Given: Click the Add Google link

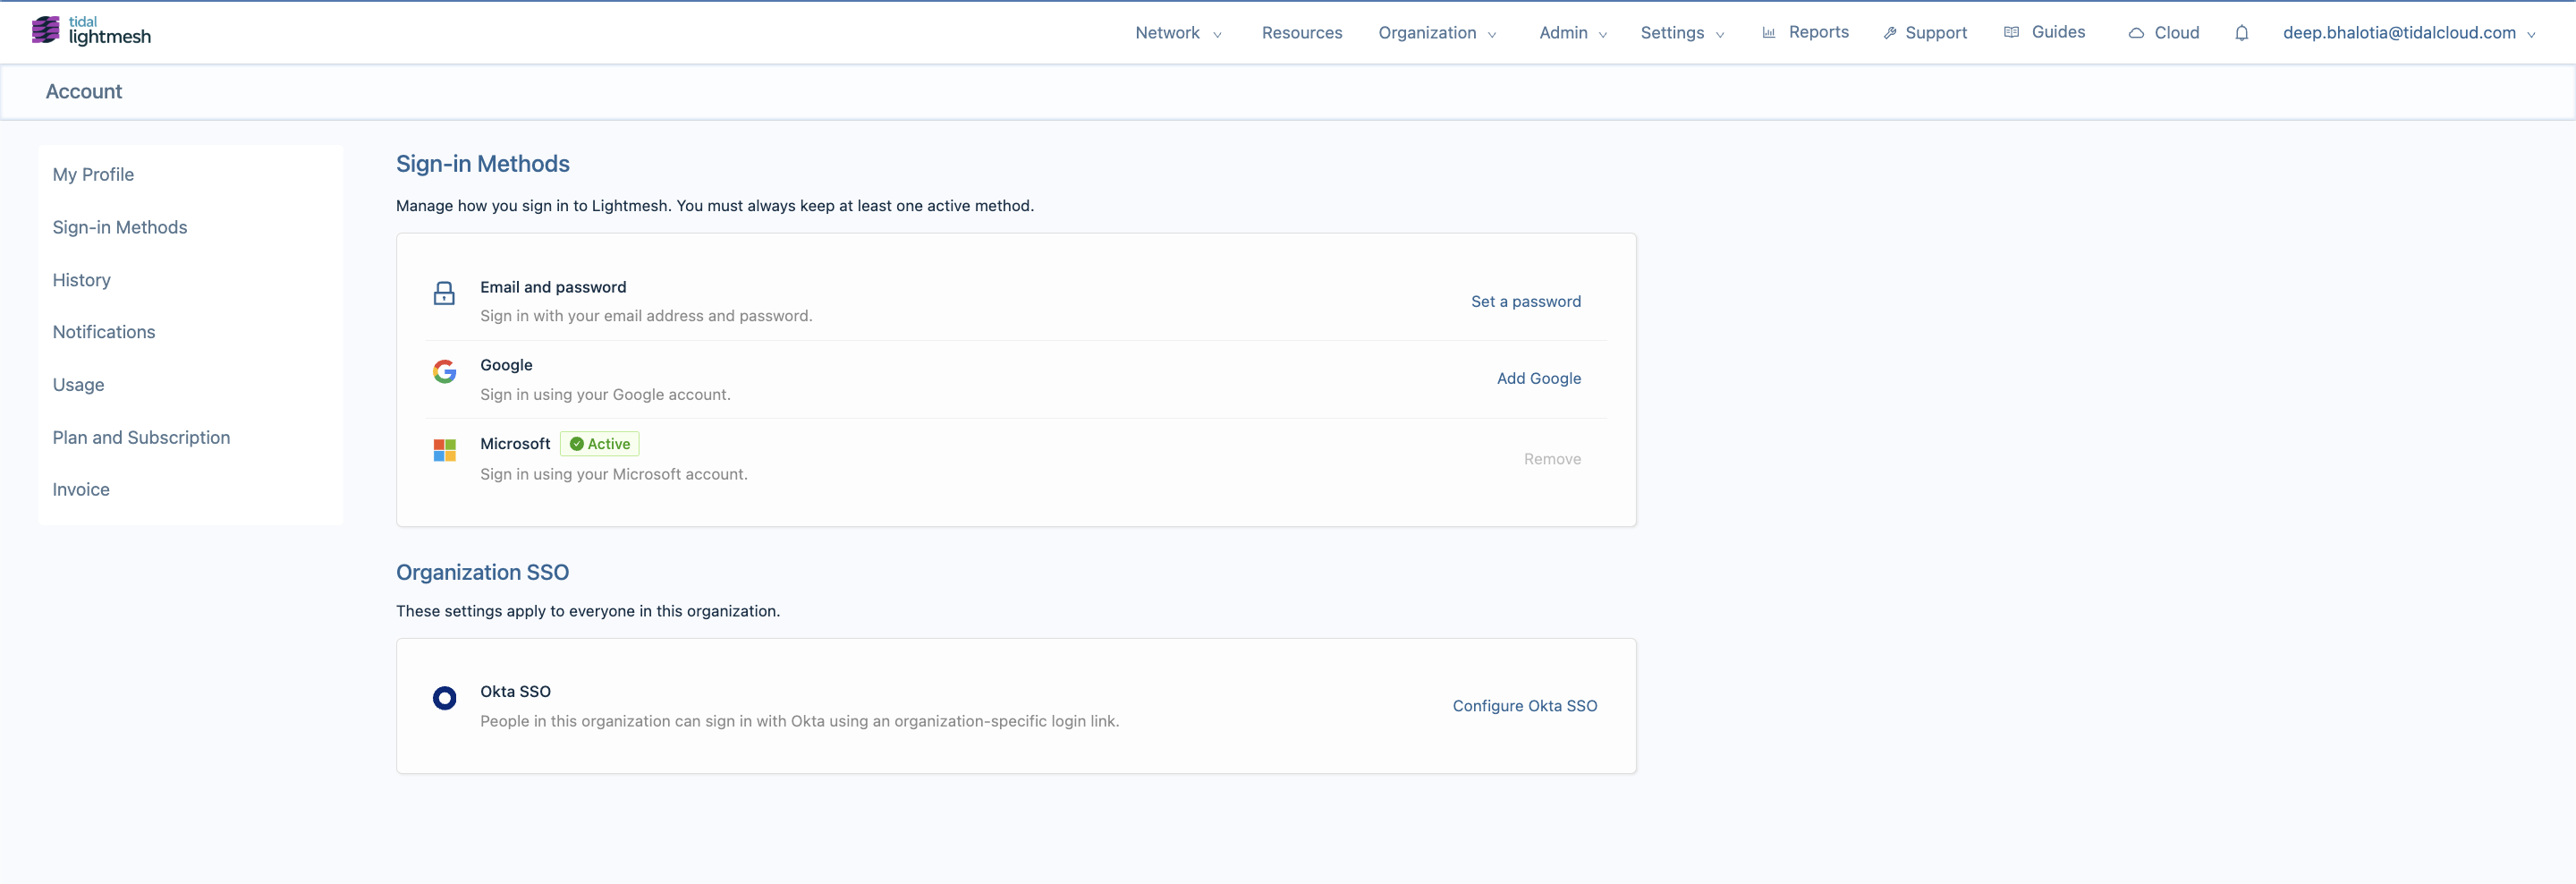Looking at the screenshot, I should click(1538, 379).
